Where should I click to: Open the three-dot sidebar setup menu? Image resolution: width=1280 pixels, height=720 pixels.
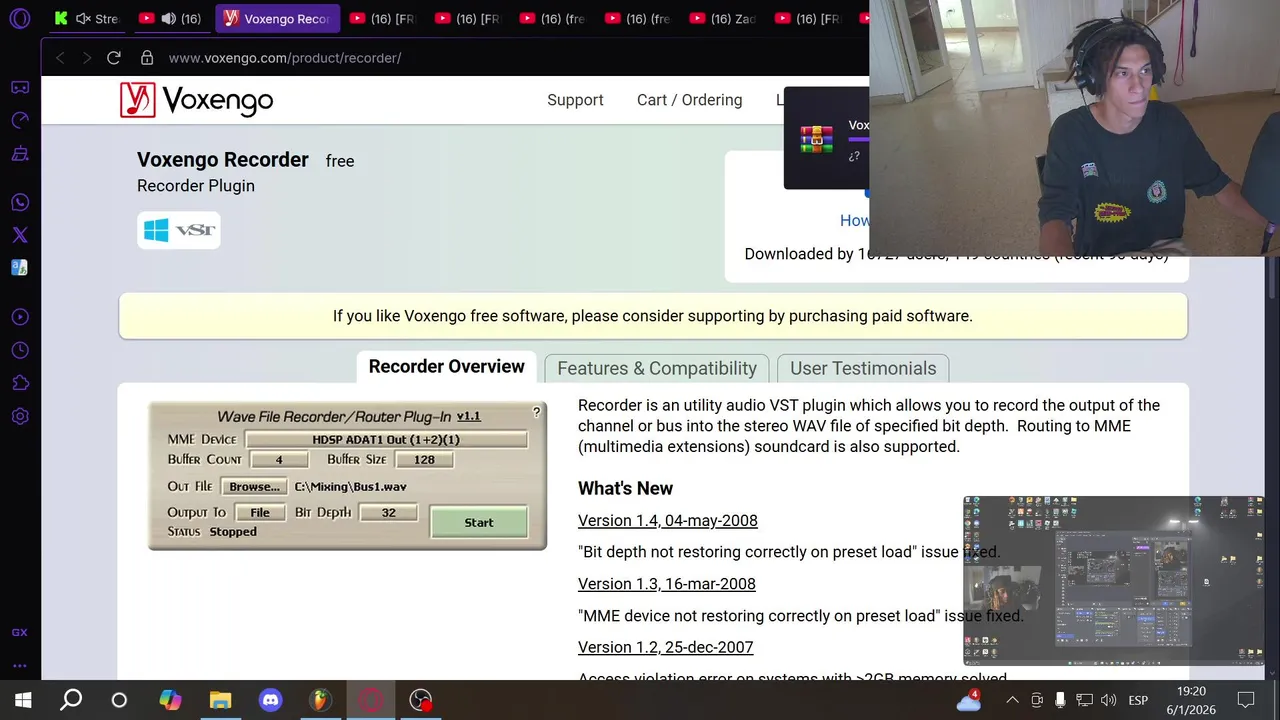pyautogui.click(x=19, y=665)
